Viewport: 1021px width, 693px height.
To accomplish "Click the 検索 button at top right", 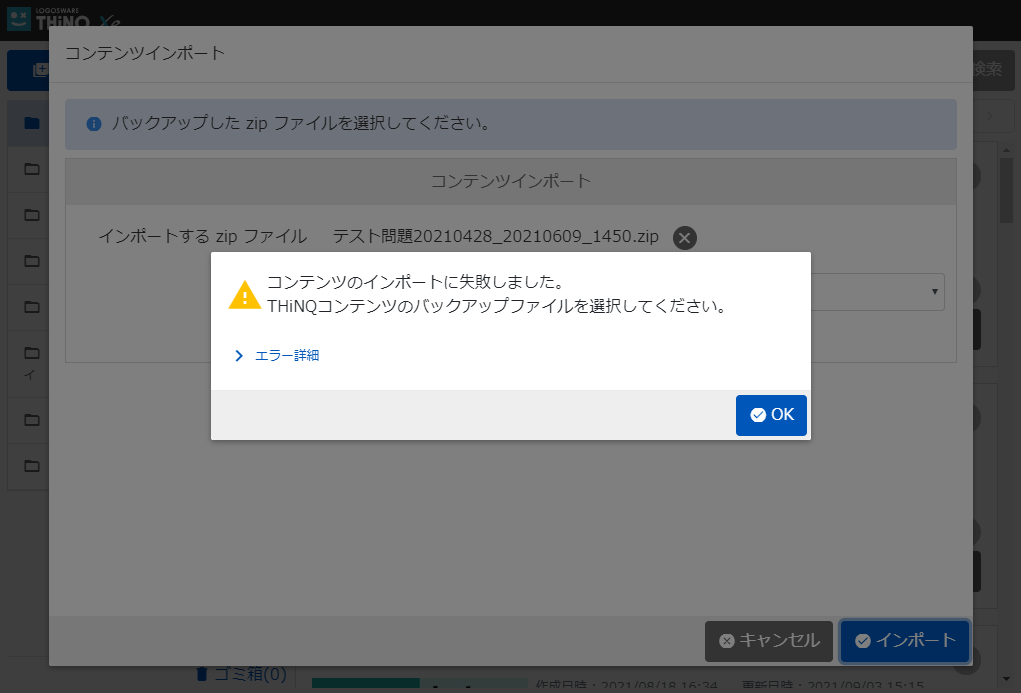I will coord(987,69).
